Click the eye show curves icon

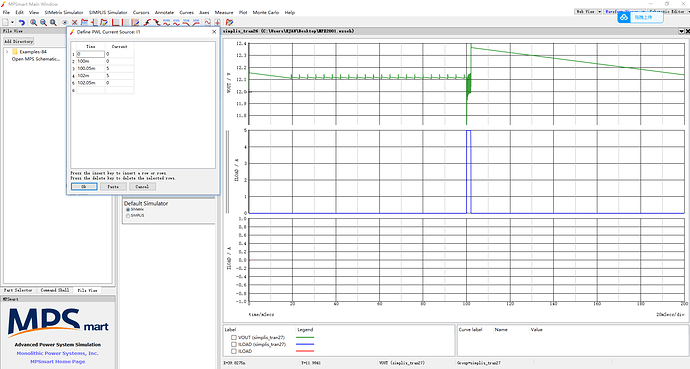click(65, 22)
